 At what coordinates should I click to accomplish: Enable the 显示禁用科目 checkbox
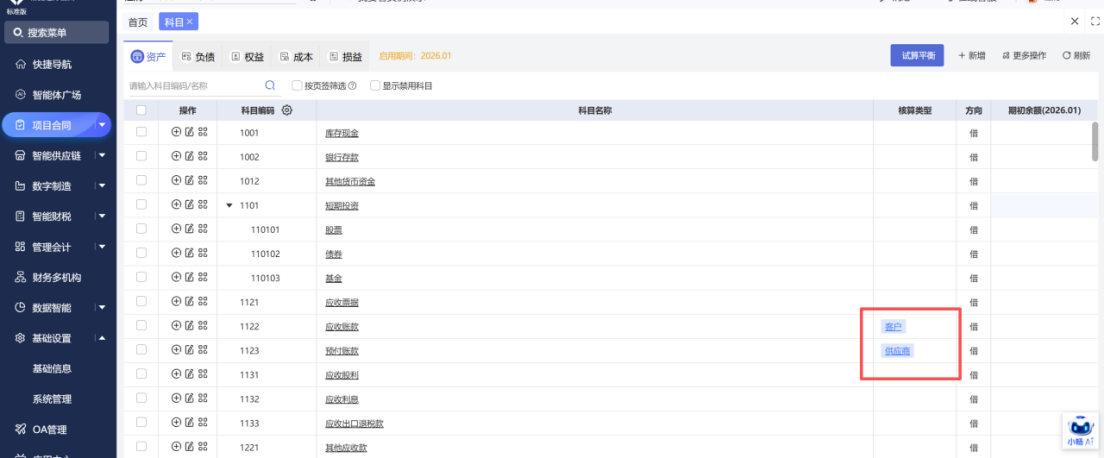pos(375,86)
